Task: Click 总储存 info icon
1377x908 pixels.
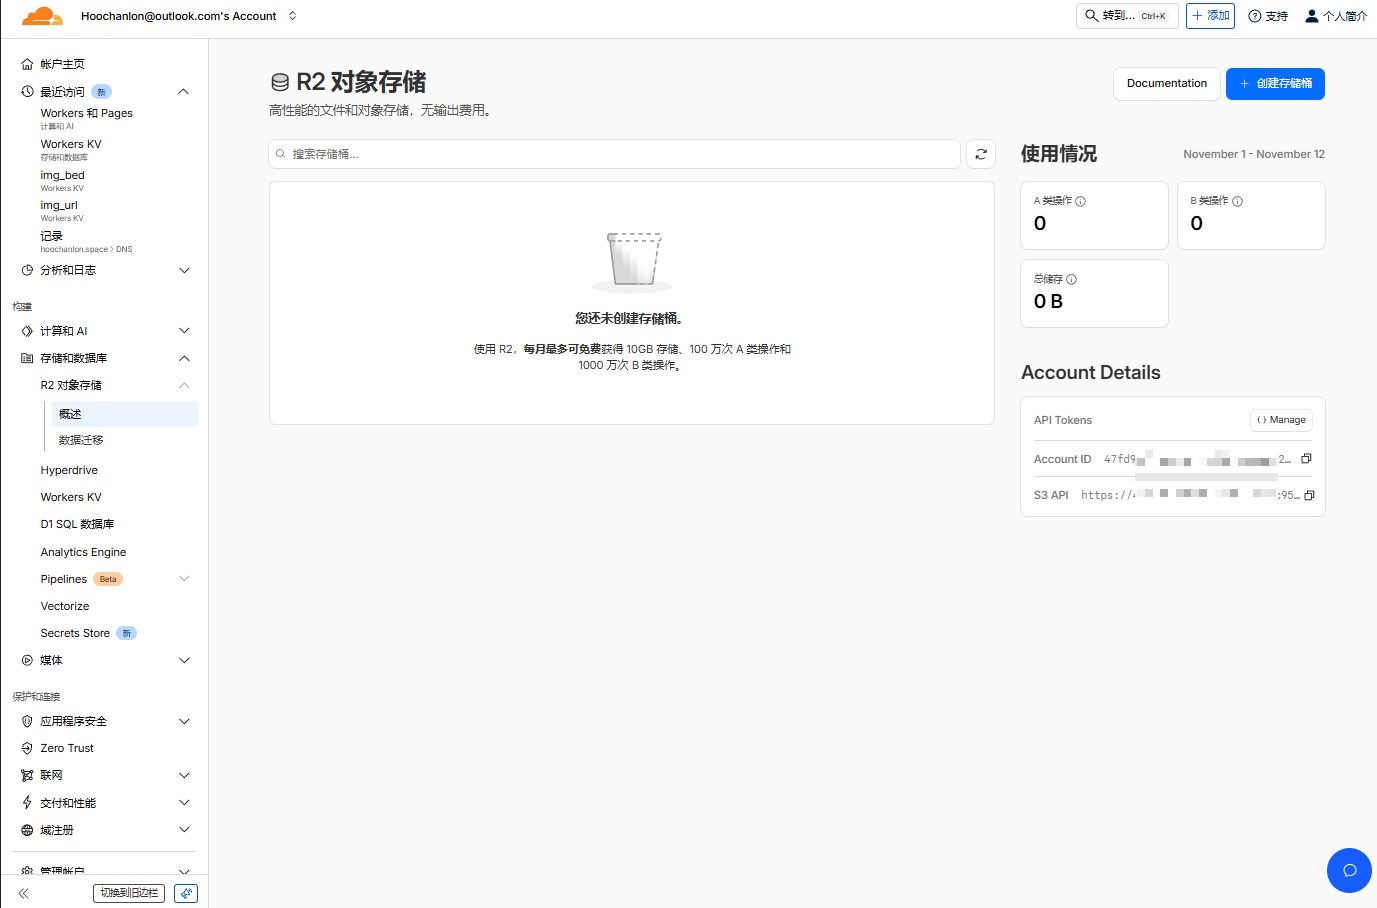Action: [1072, 279]
